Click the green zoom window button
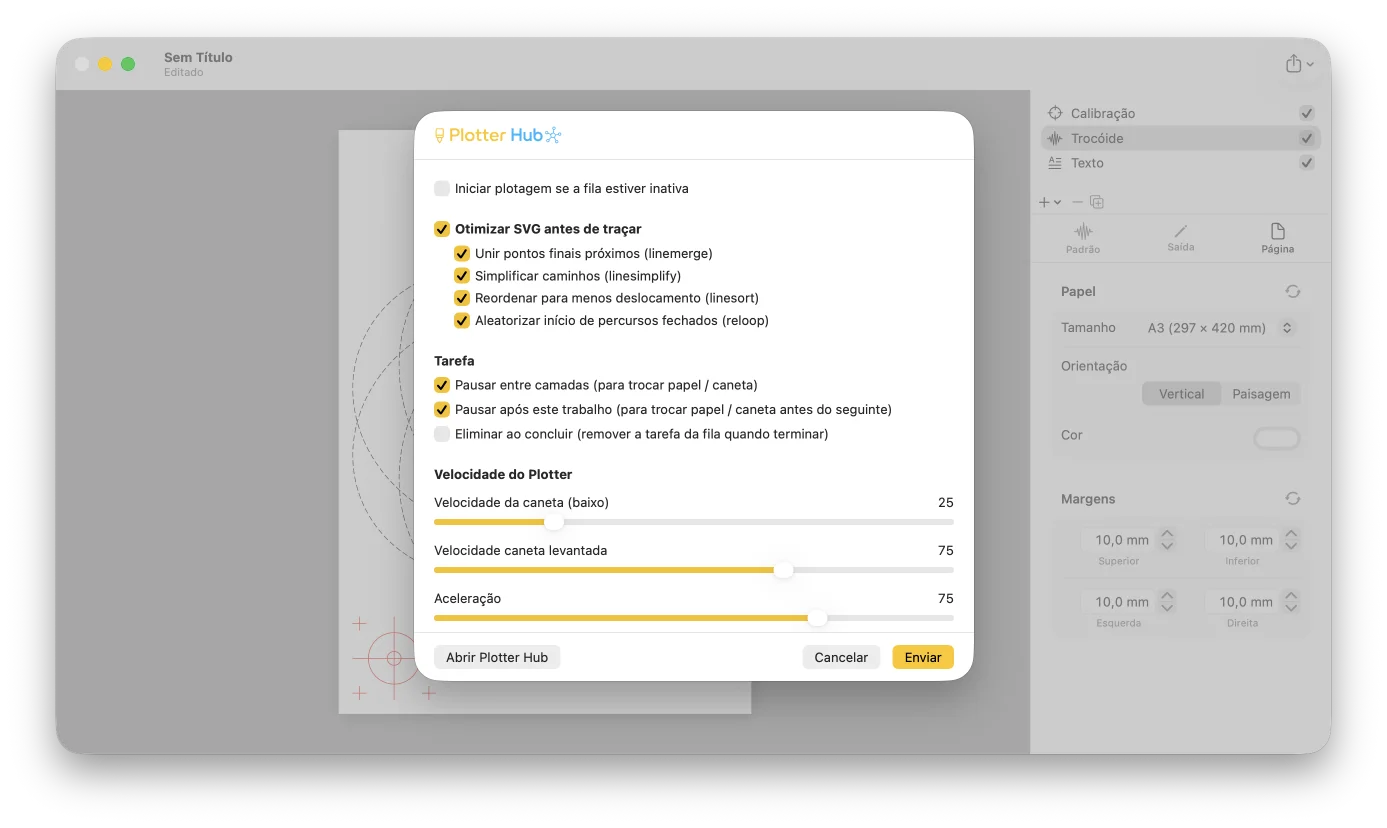 (128, 64)
